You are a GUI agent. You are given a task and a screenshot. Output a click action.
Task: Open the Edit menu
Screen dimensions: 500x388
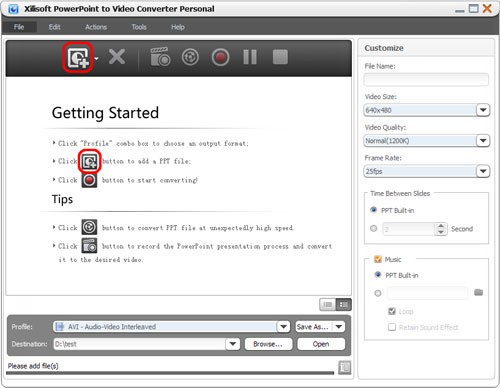coord(54,27)
